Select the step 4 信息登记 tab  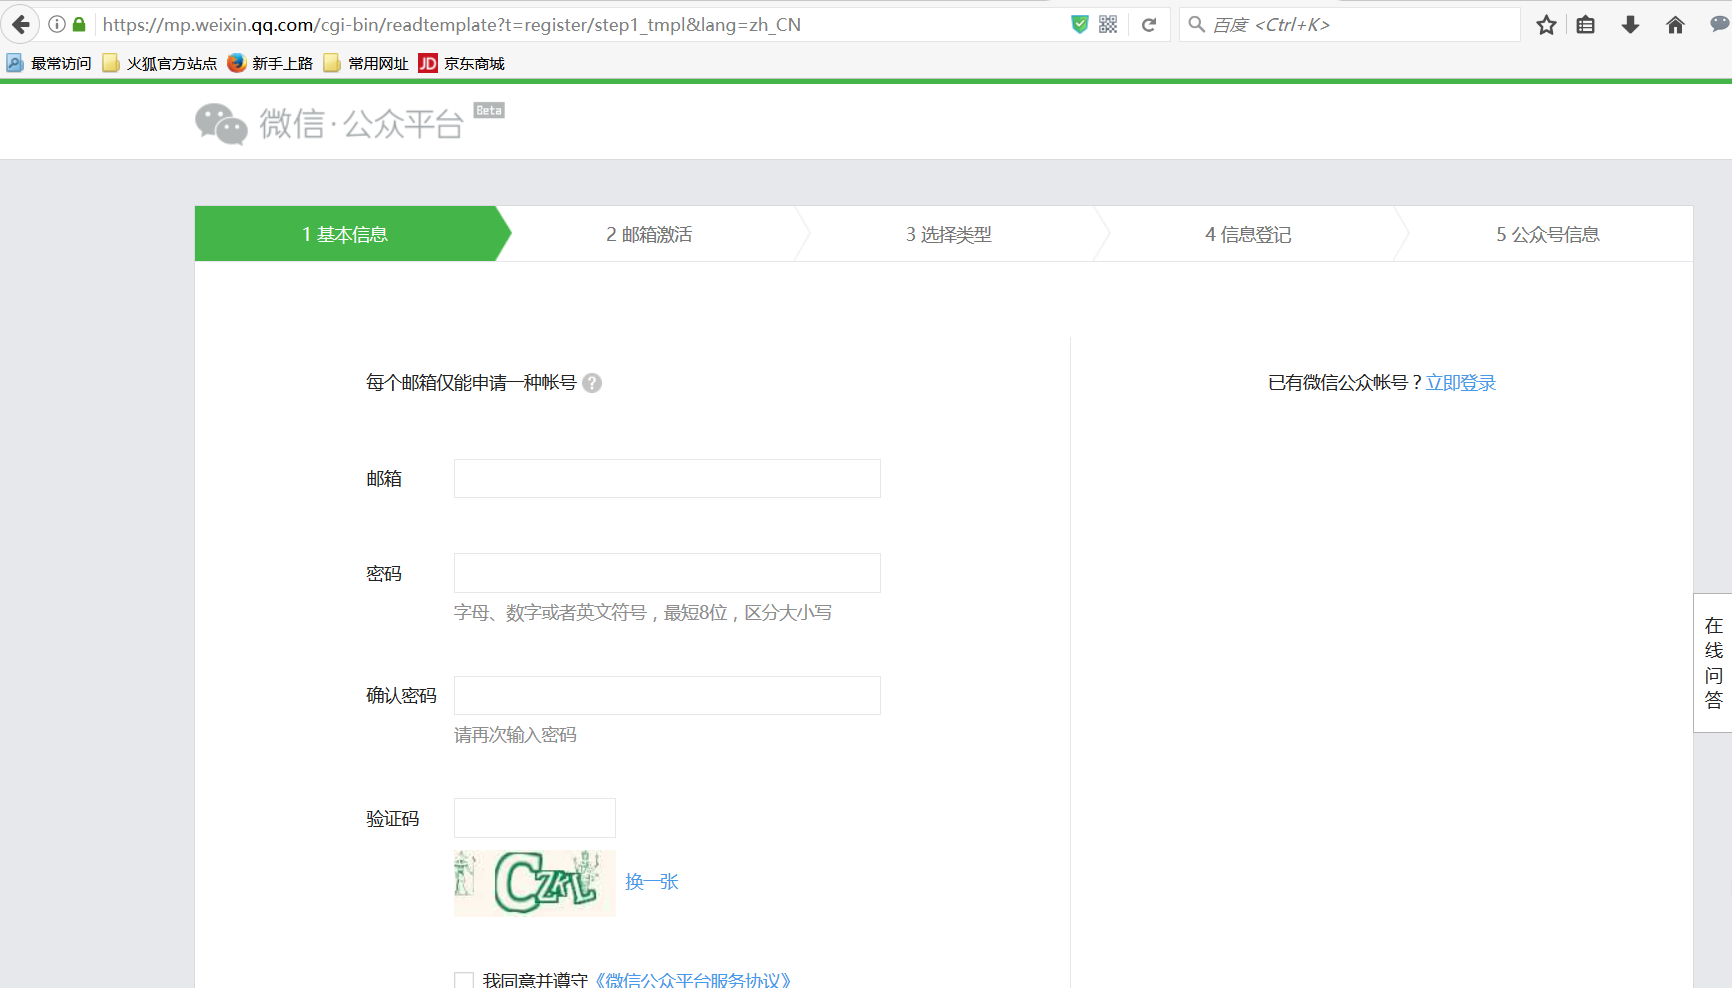click(1248, 234)
